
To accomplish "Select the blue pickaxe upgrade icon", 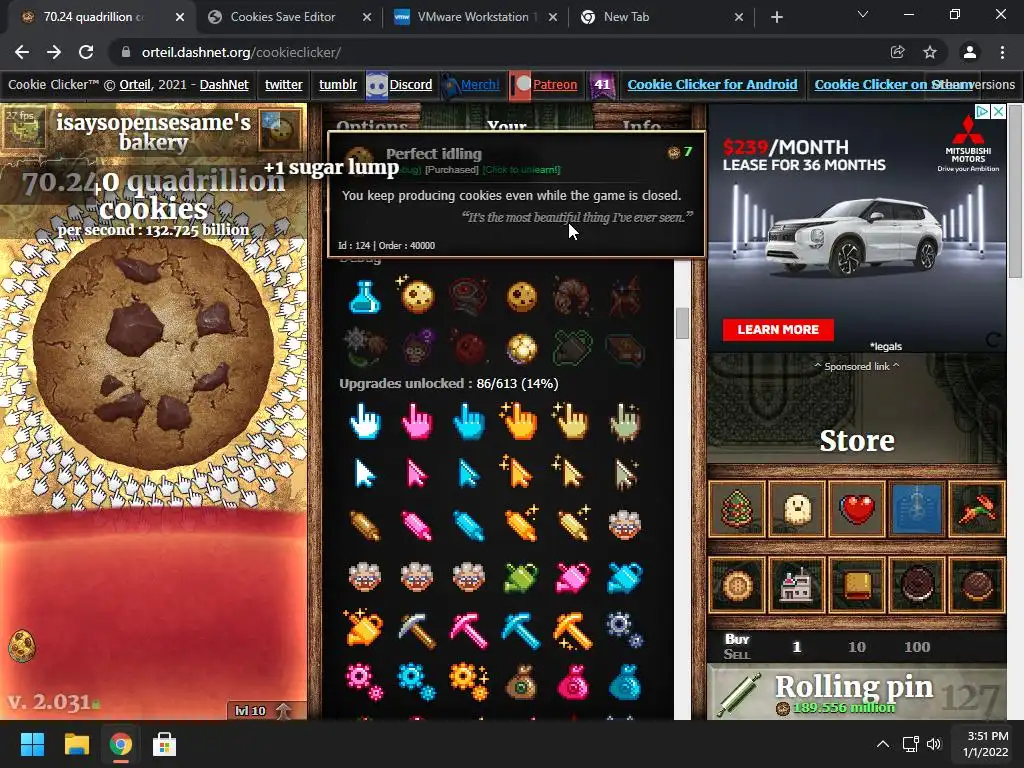I will pos(520,630).
